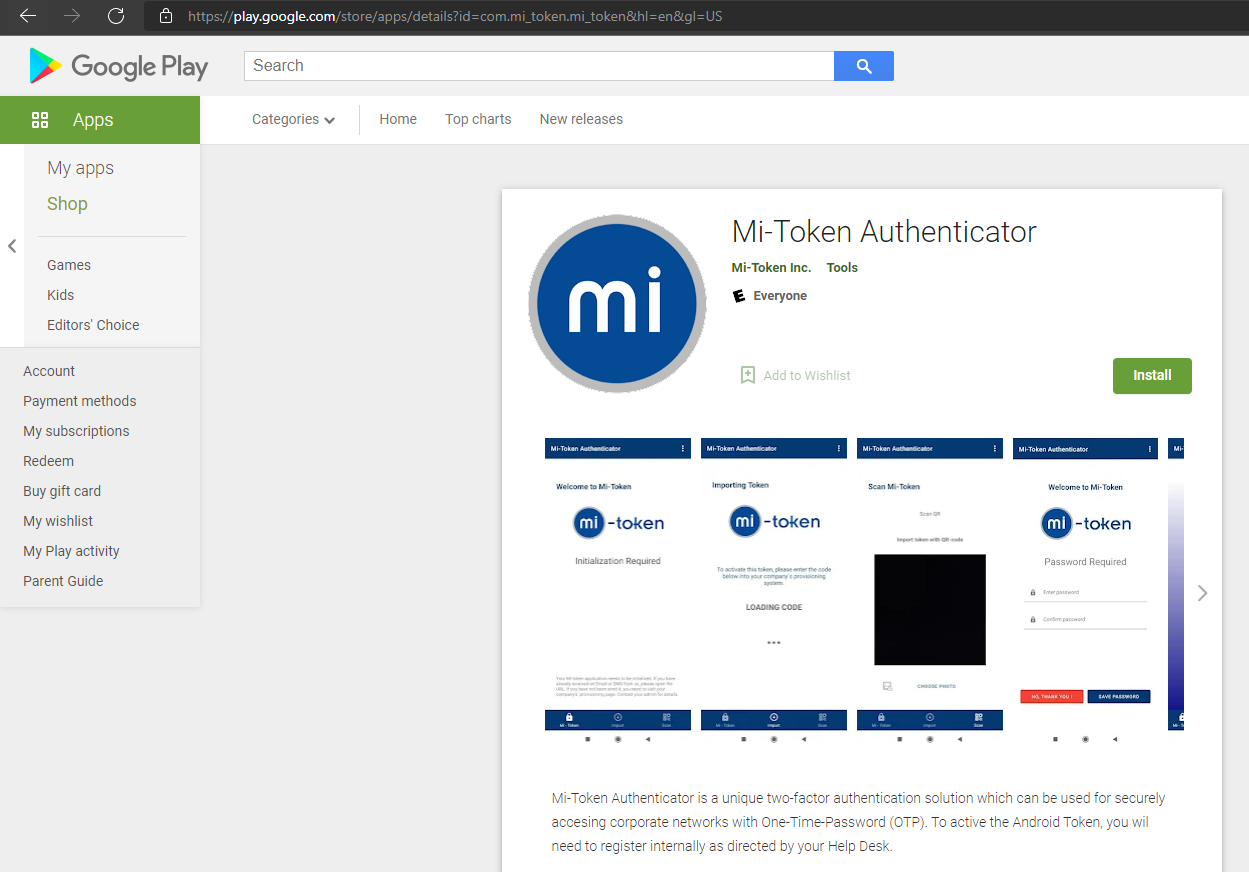Select the Apps section header

point(100,120)
